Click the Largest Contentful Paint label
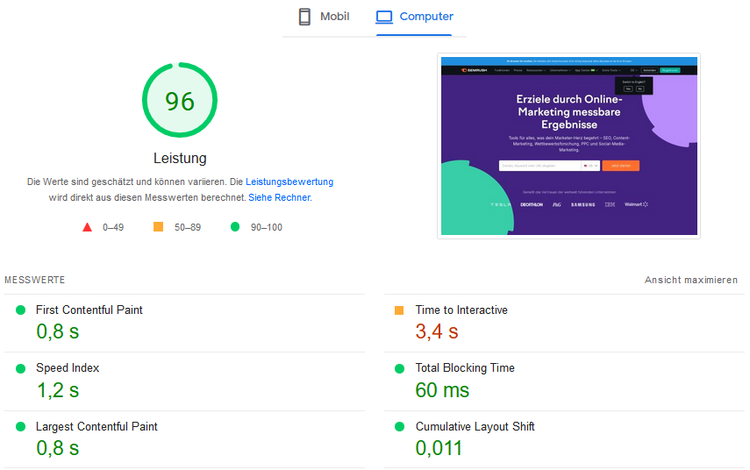This screenshot has height=470, width=750. point(97,426)
